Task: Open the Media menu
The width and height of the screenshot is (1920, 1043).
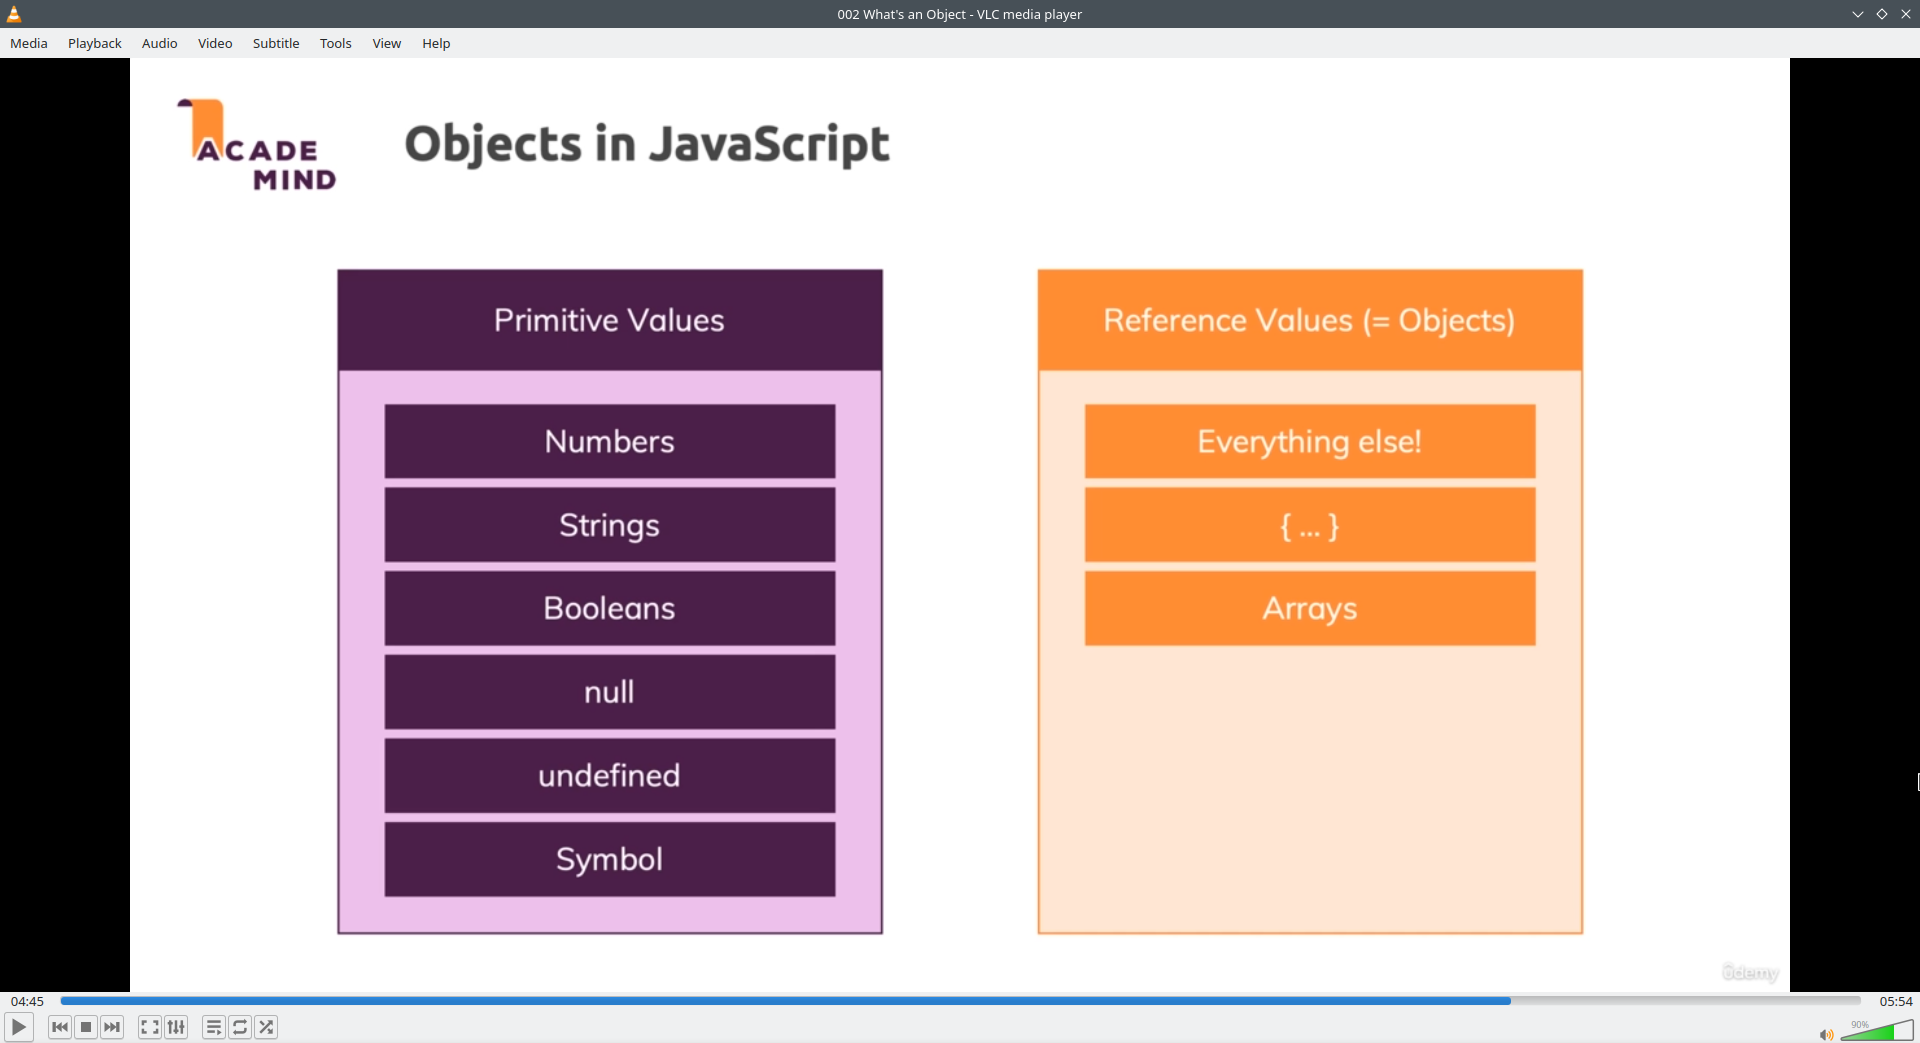Action: [x=29, y=43]
